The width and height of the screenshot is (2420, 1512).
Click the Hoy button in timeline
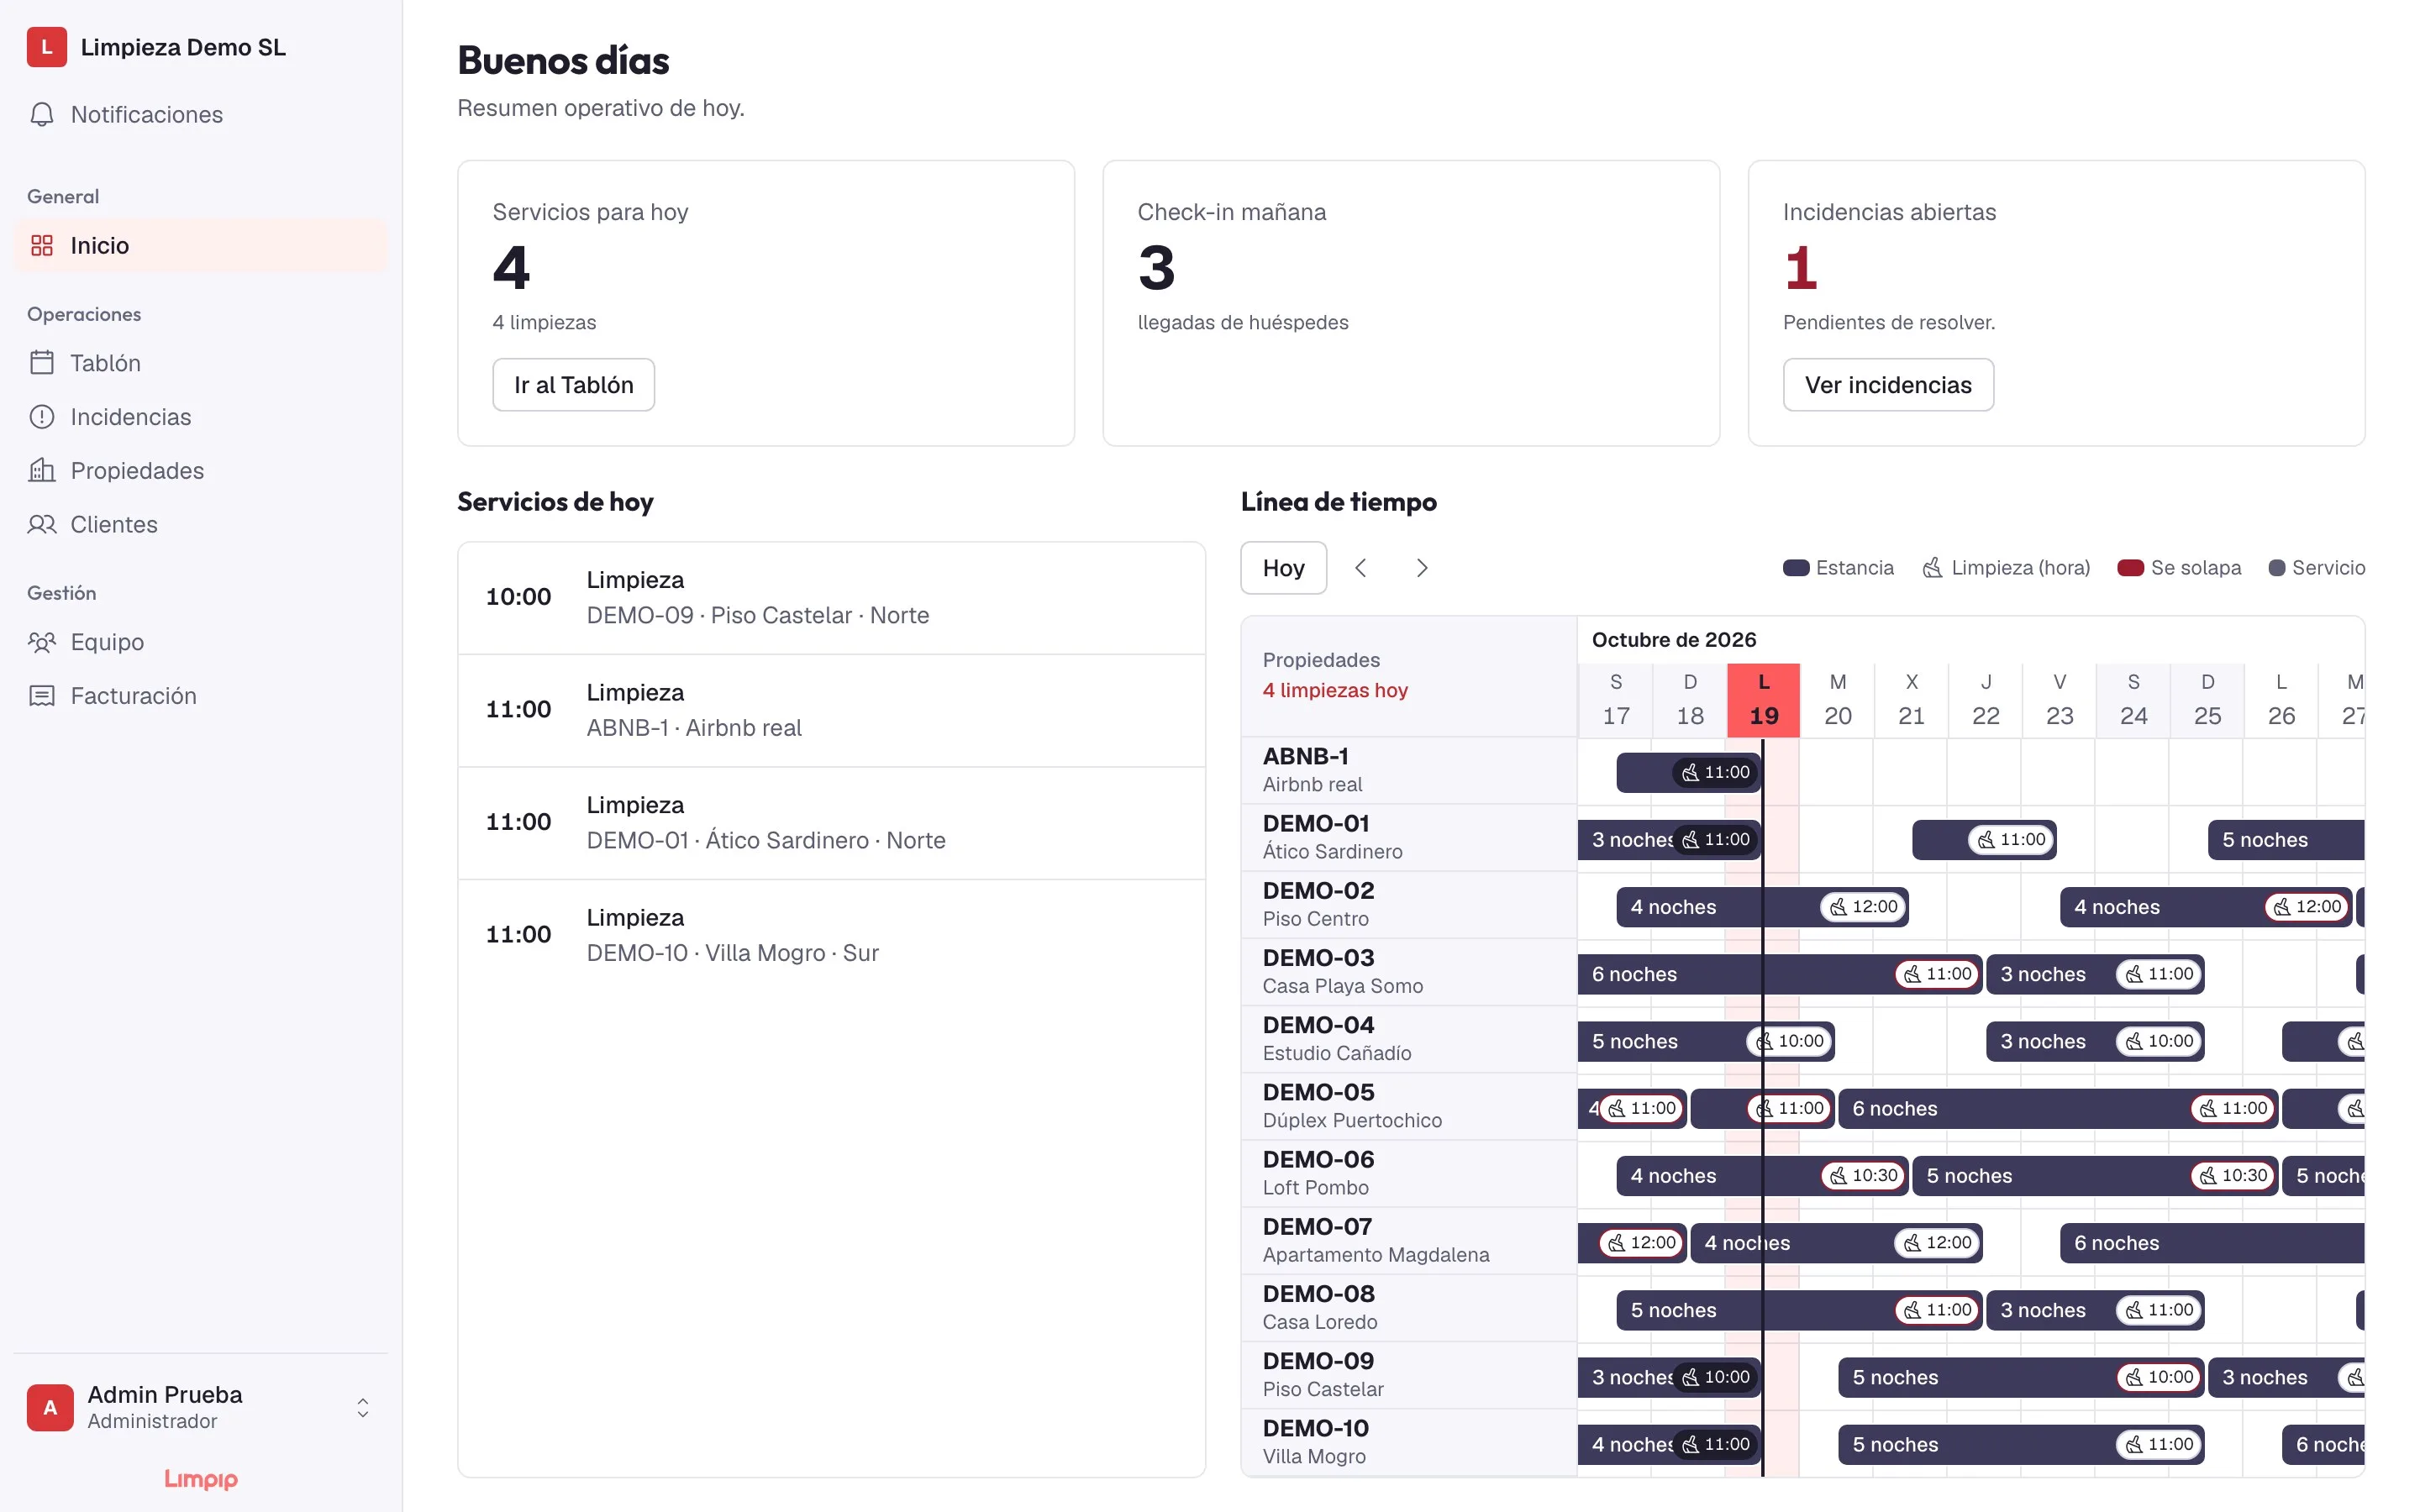click(x=1283, y=568)
